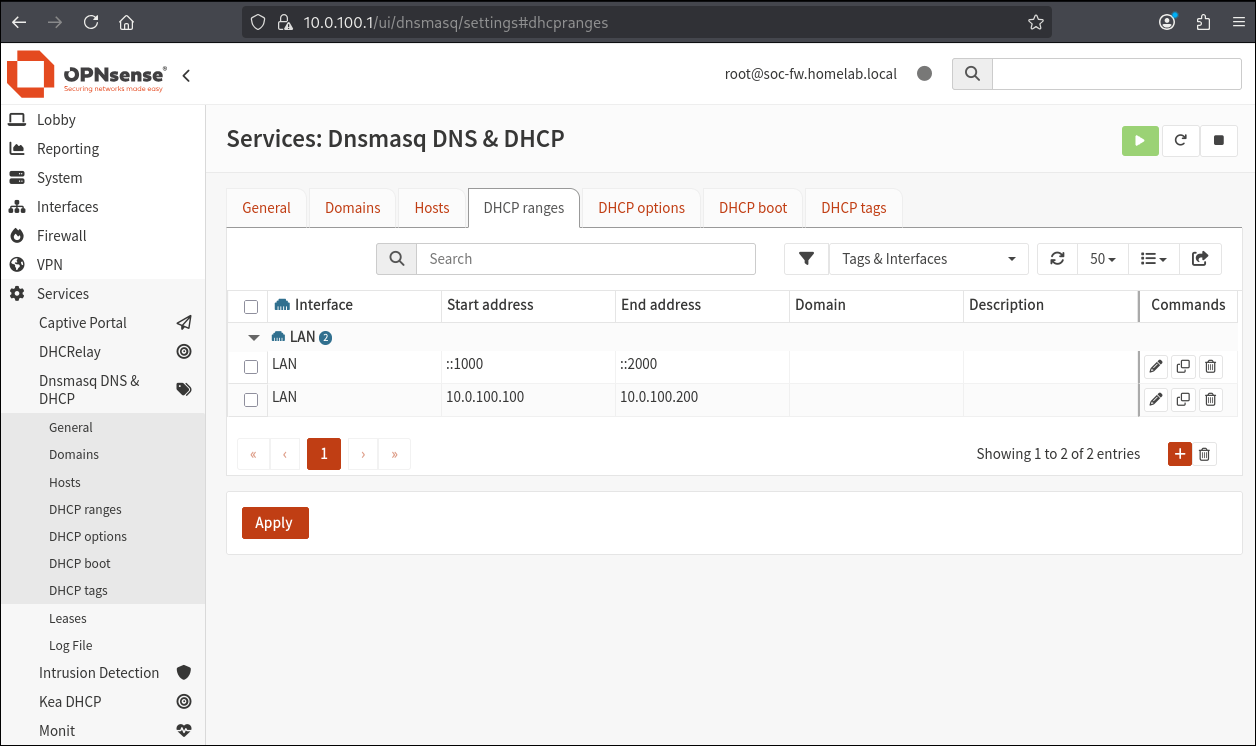Viewport: 1256px width, 746px height.
Task: Export the grid data
Action: point(1200,259)
